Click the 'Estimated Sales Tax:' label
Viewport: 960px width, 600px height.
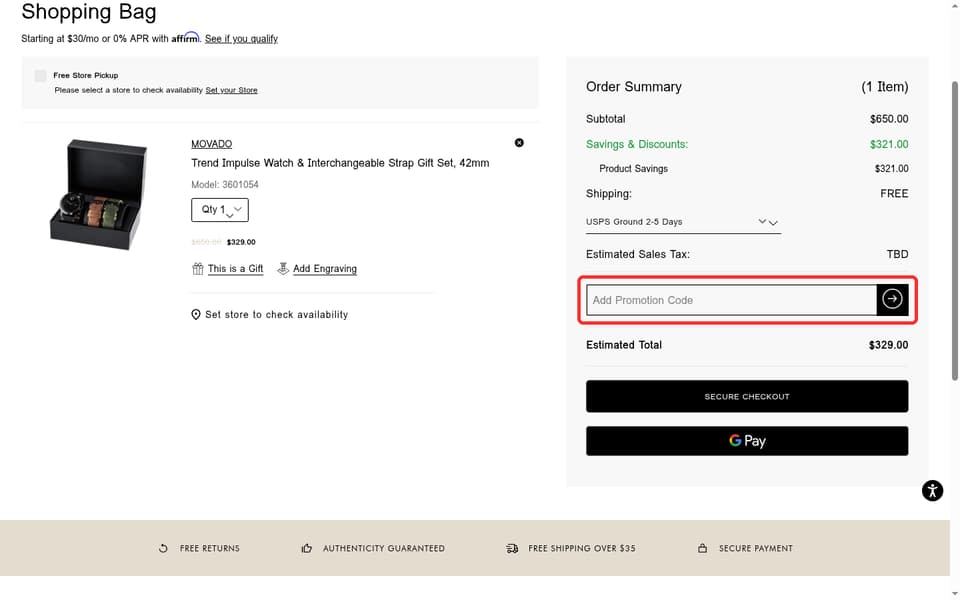click(x=637, y=254)
